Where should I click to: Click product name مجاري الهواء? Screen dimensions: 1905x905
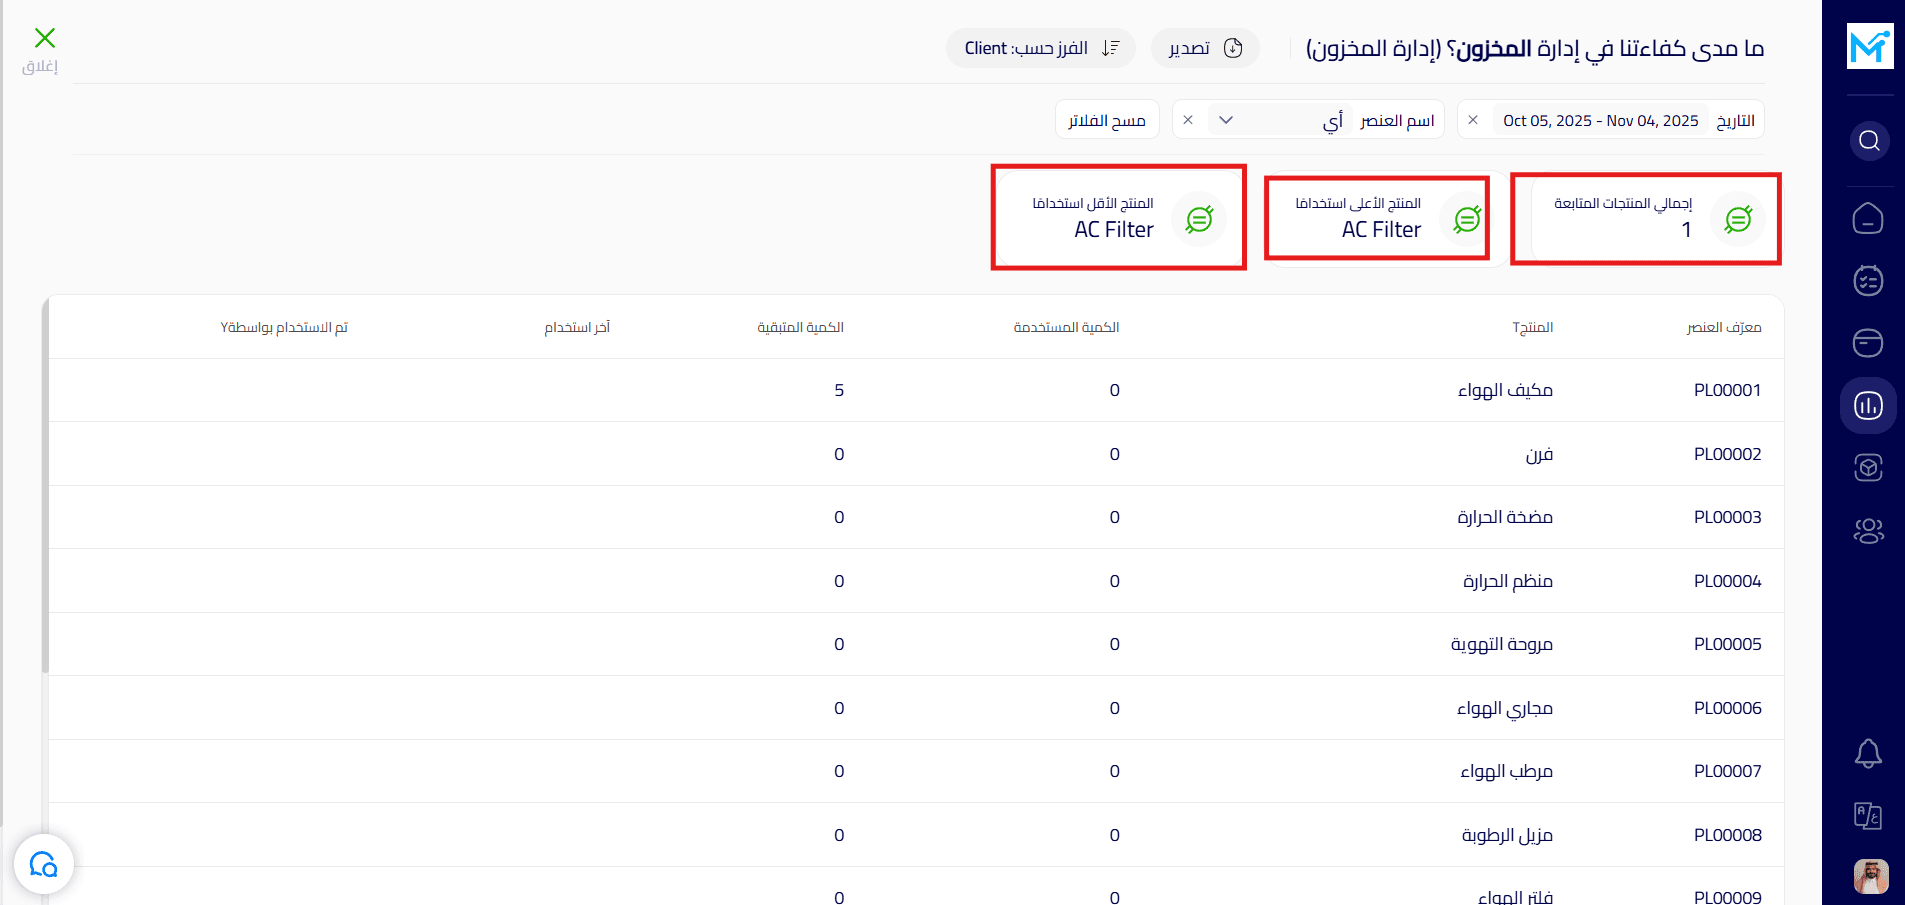(x=1505, y=708)
